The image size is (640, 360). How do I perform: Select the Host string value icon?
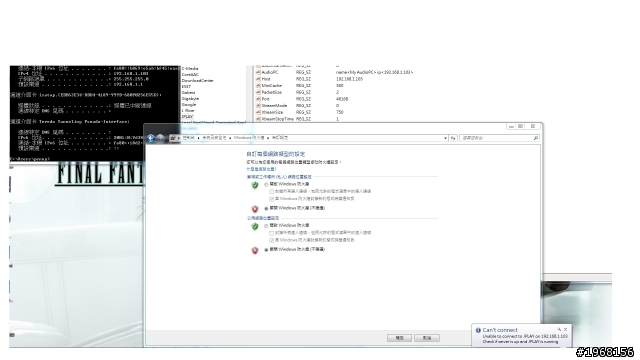(258, 79)
